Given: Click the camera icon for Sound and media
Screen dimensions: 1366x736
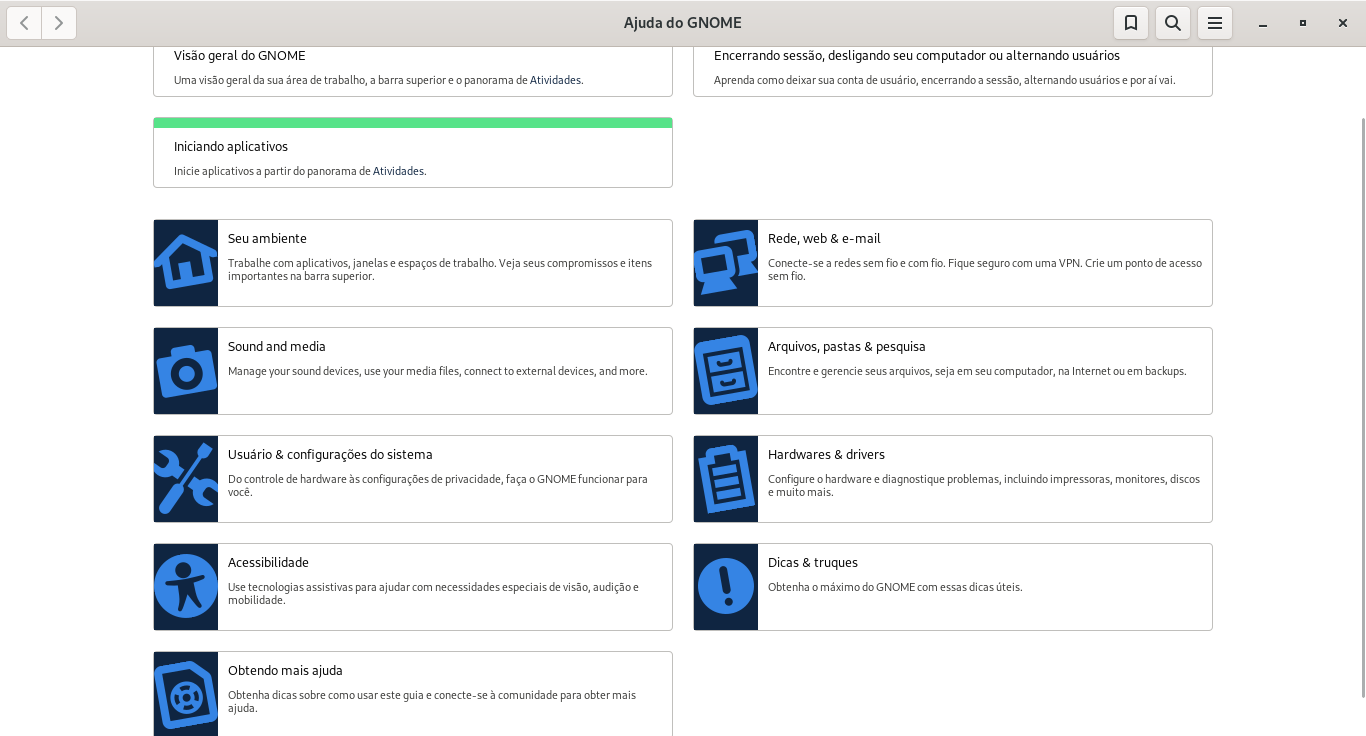Looking at the screenshot, I should [x=186, y=371].
